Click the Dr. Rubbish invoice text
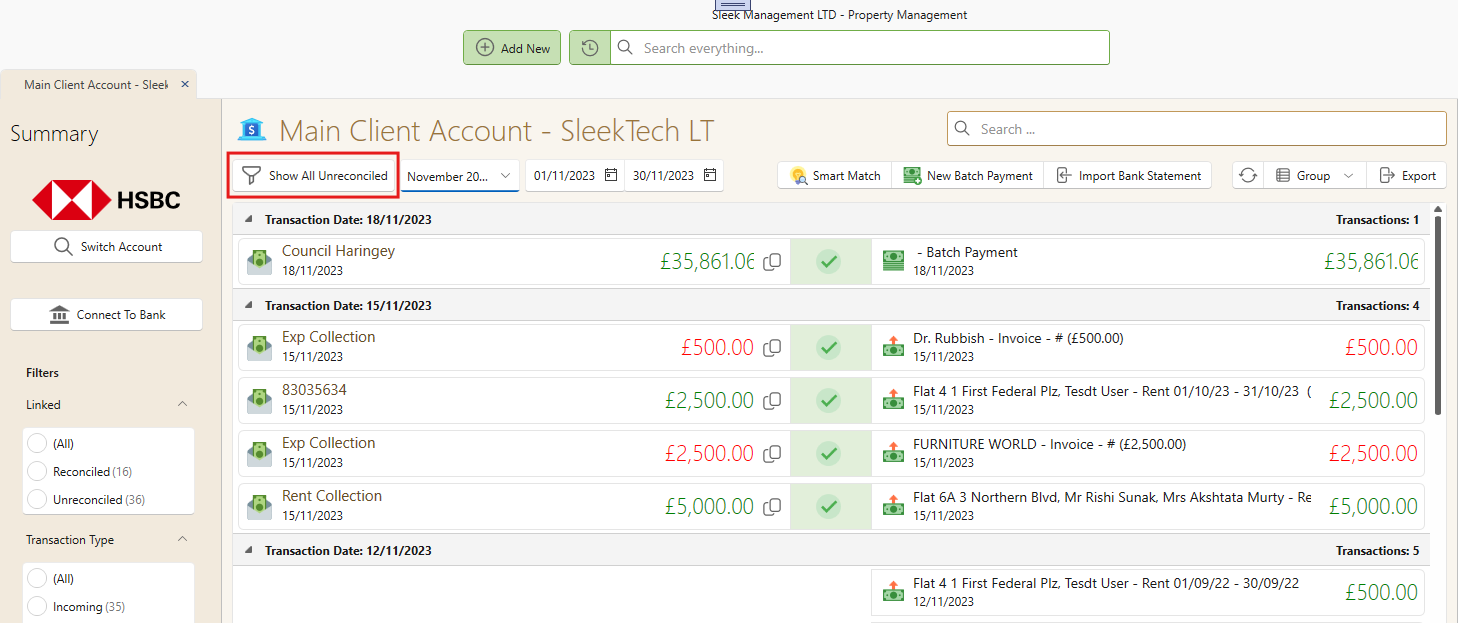 click(1018, 339)
